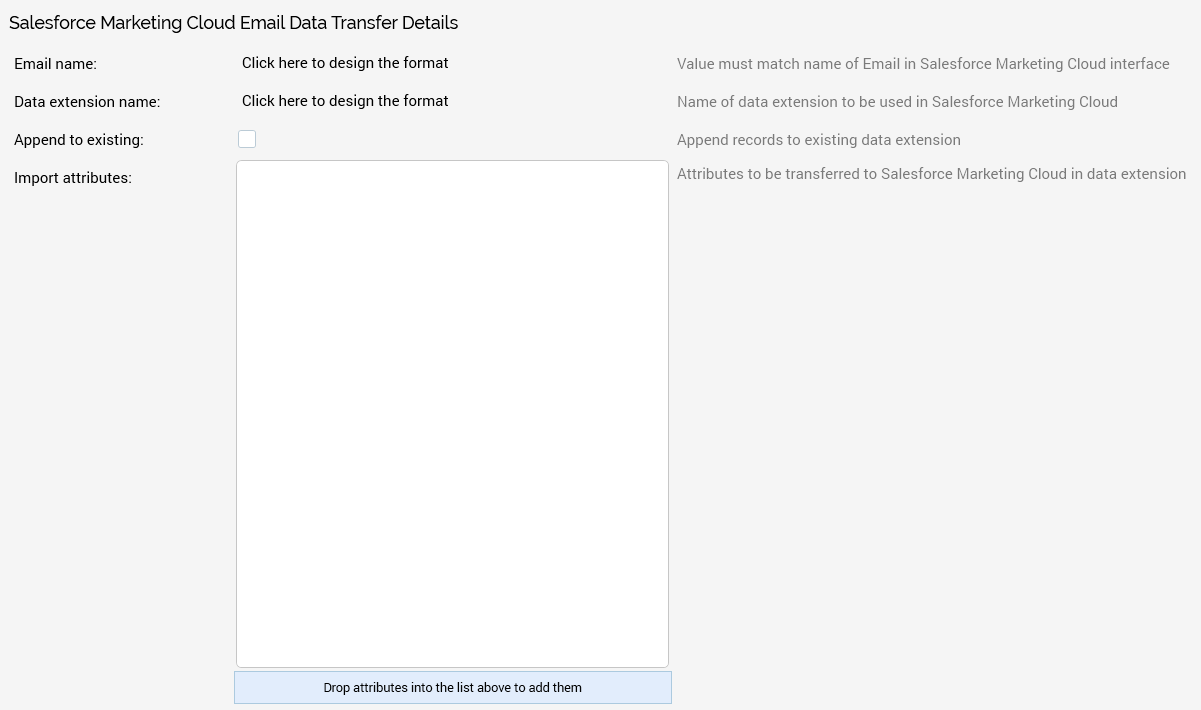
Task: Click the Salesforce Marketing Cloud details heading
Action: click(233, 22)
